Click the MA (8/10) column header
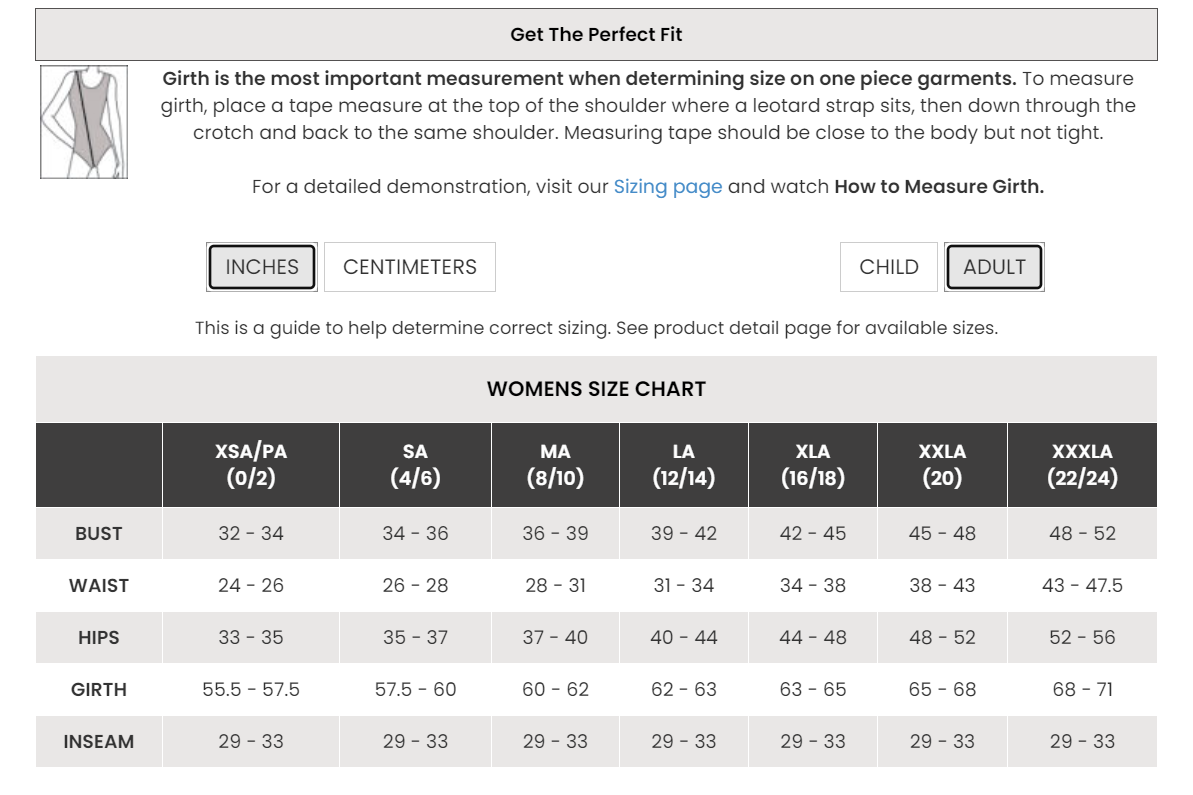The height and width of the screenshot is (795, 1193). (x=555, y=465)
